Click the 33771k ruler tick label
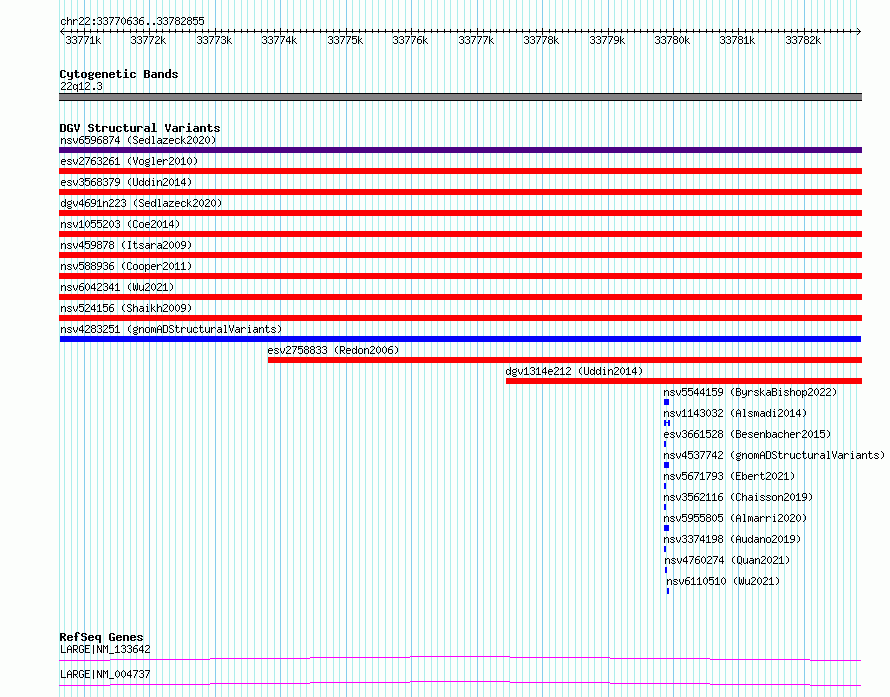The image size is (890, 697). tap(83, 40)
